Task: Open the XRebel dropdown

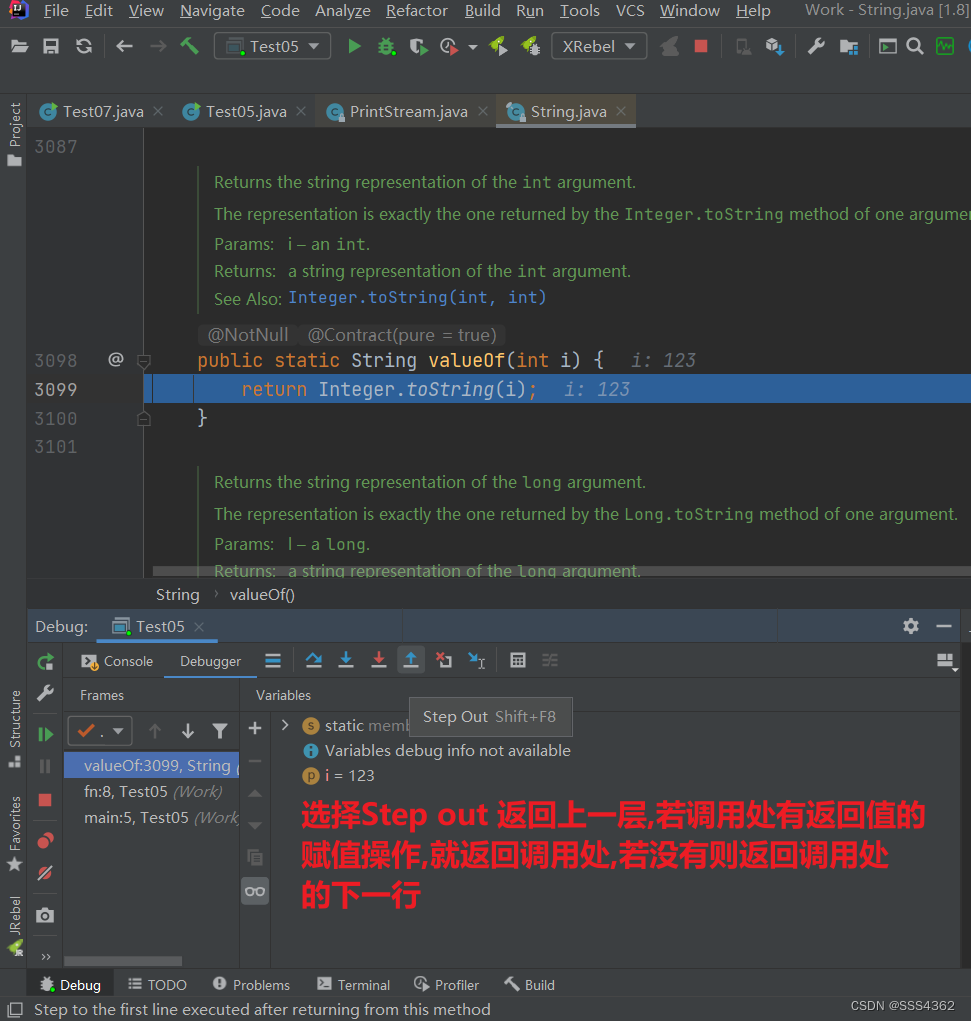Action: (x=598, y=45)
